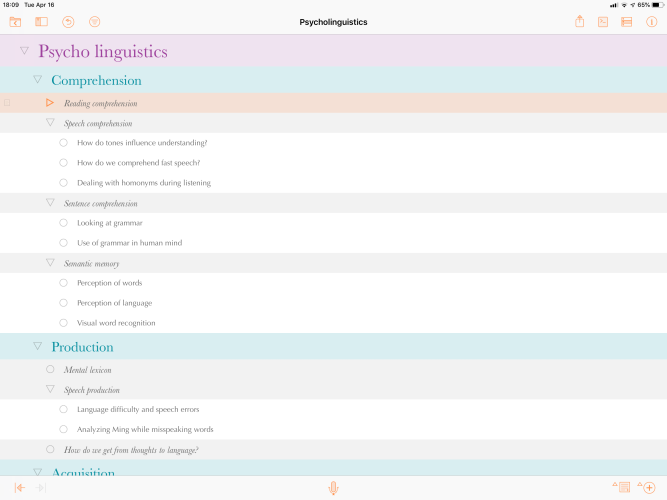
Task: Tap the text 'Visual word recognition'
Action: tap(116, 323)
